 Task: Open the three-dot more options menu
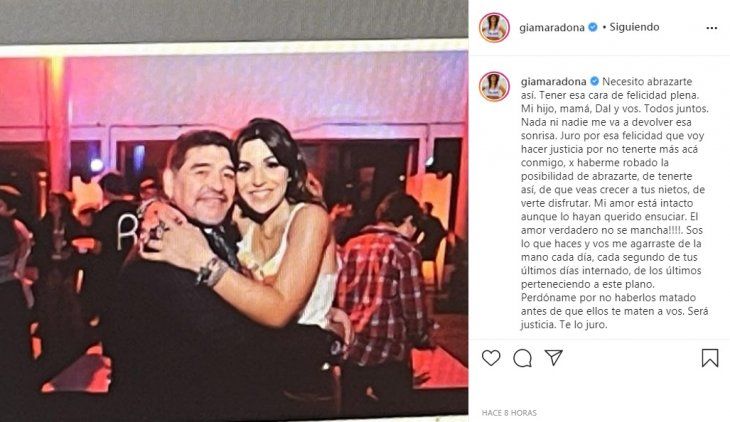pyautogui.click(x=711, y=28)
